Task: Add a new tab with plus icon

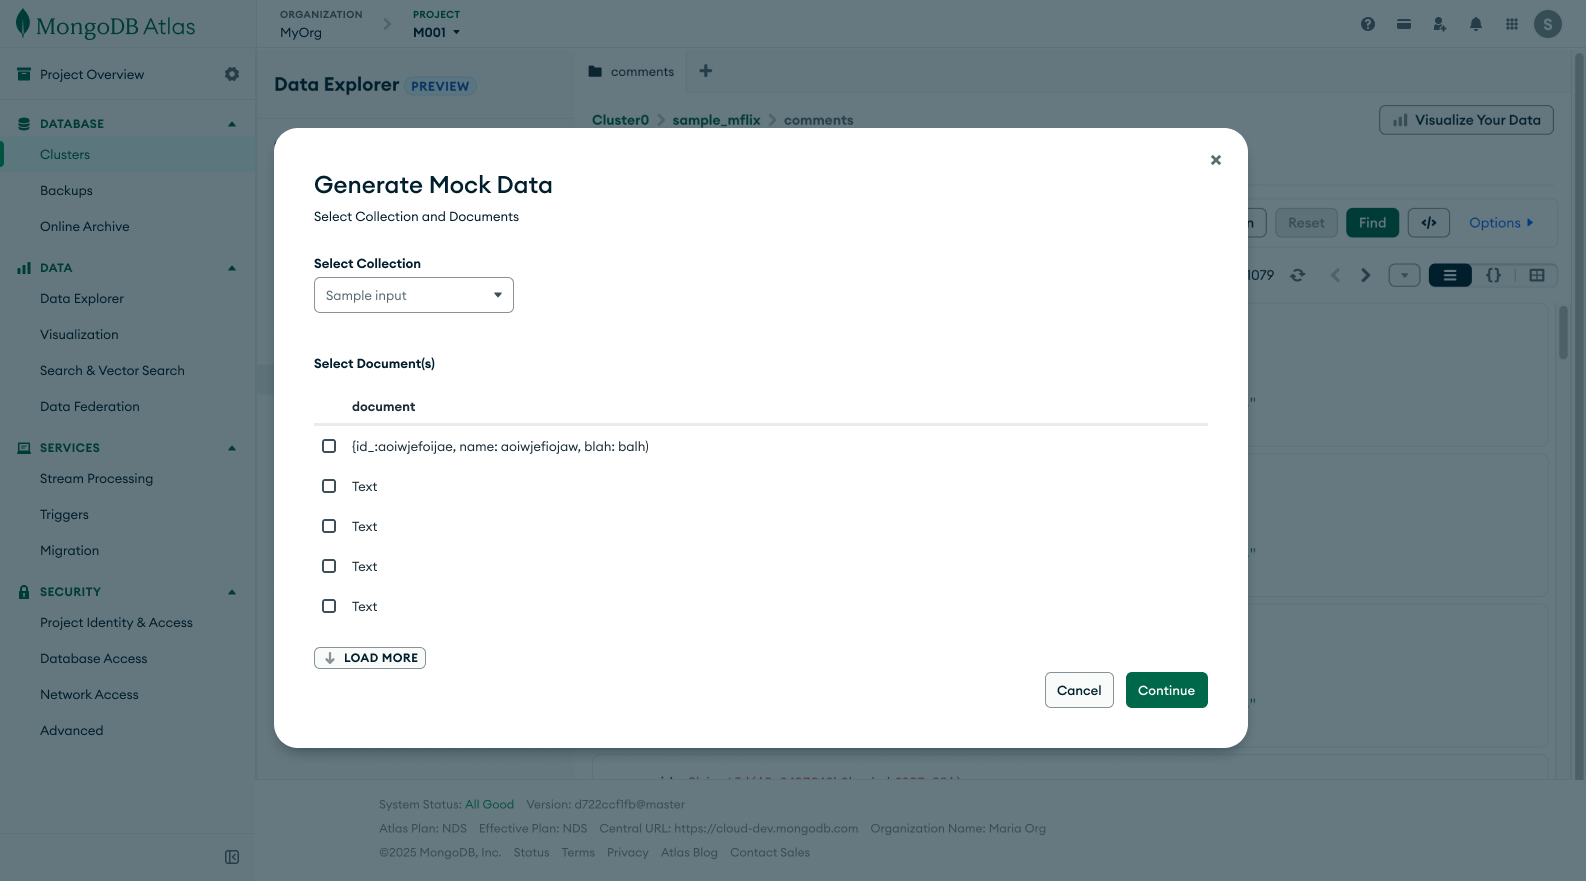Action: tap(706, 71)
